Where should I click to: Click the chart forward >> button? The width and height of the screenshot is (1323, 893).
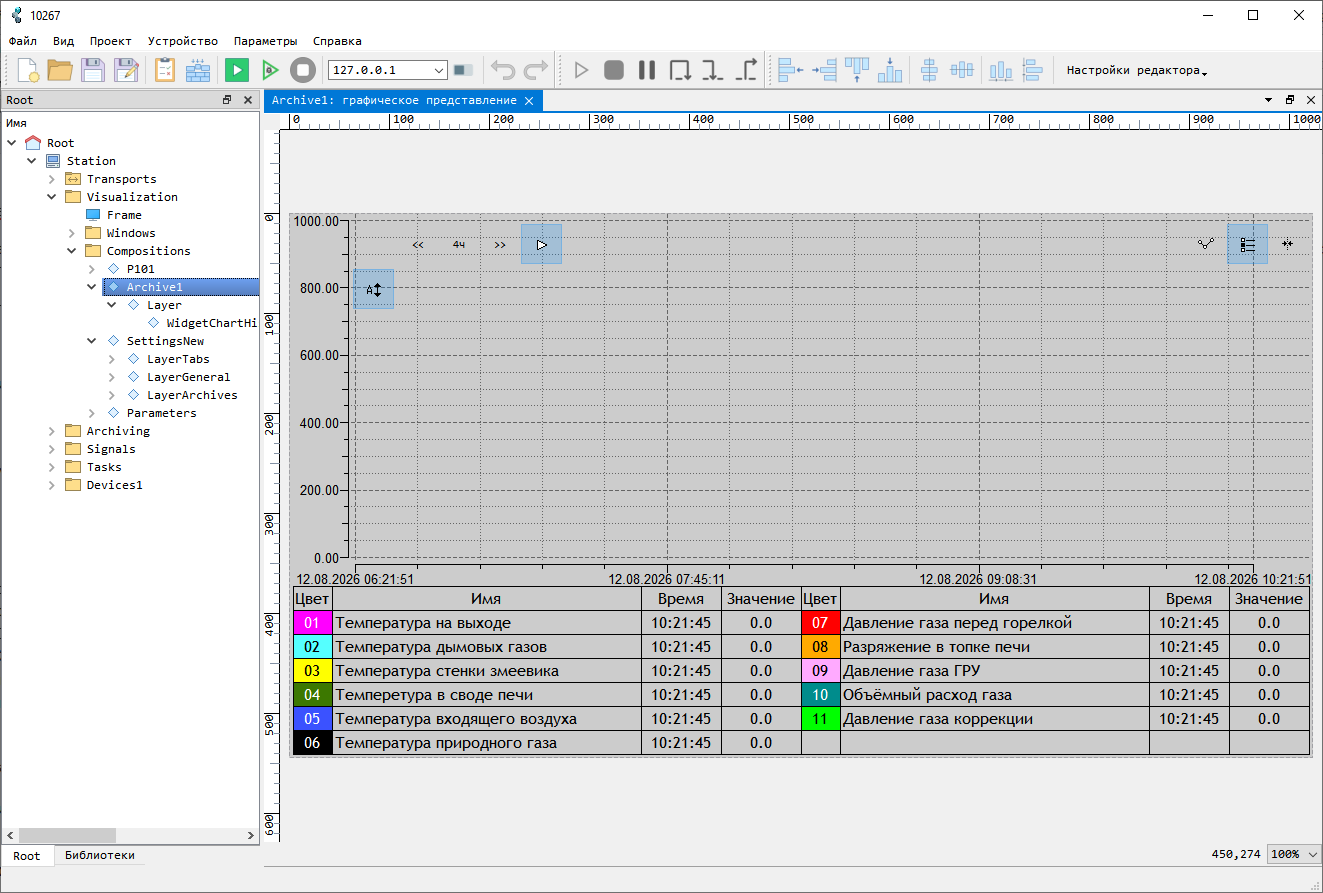tap(500, 244)
